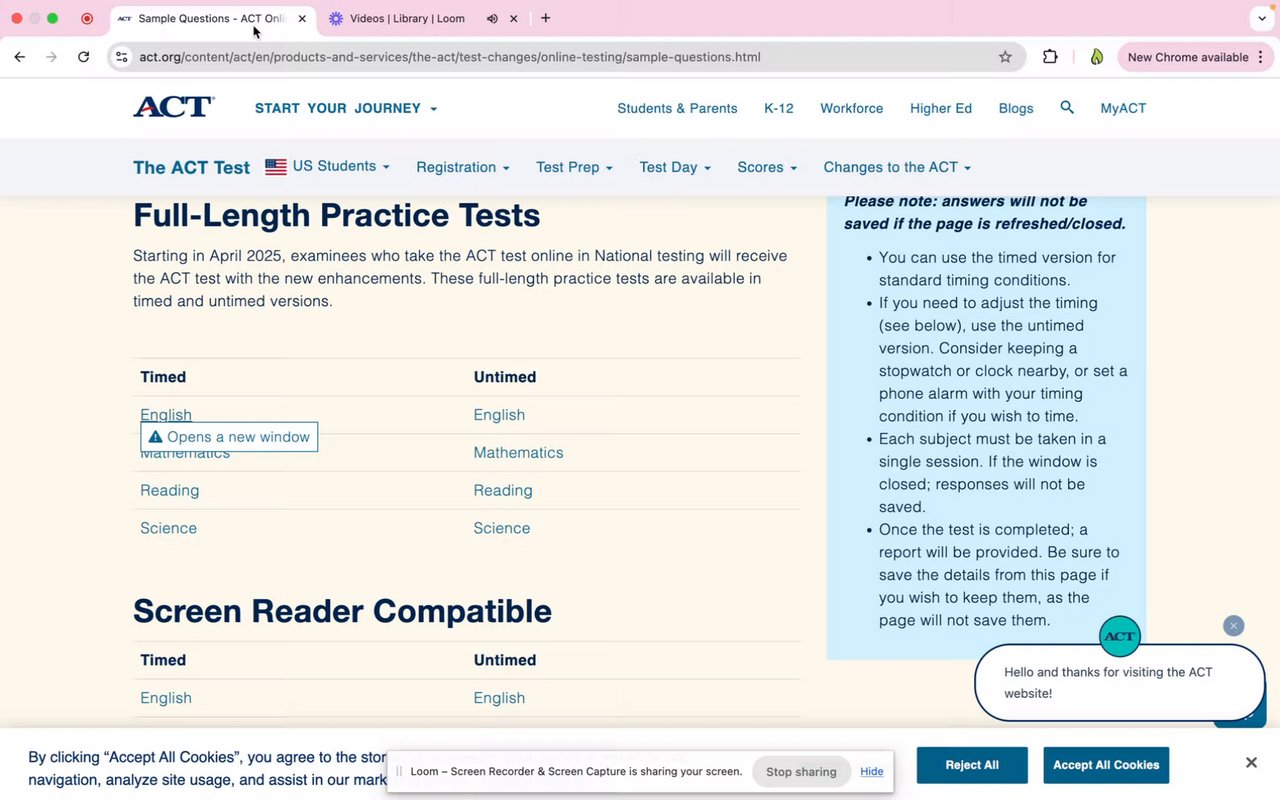Screen dimensions: 1280x800
Task: Open Chrome three-dot menu
Action: 1262,57
